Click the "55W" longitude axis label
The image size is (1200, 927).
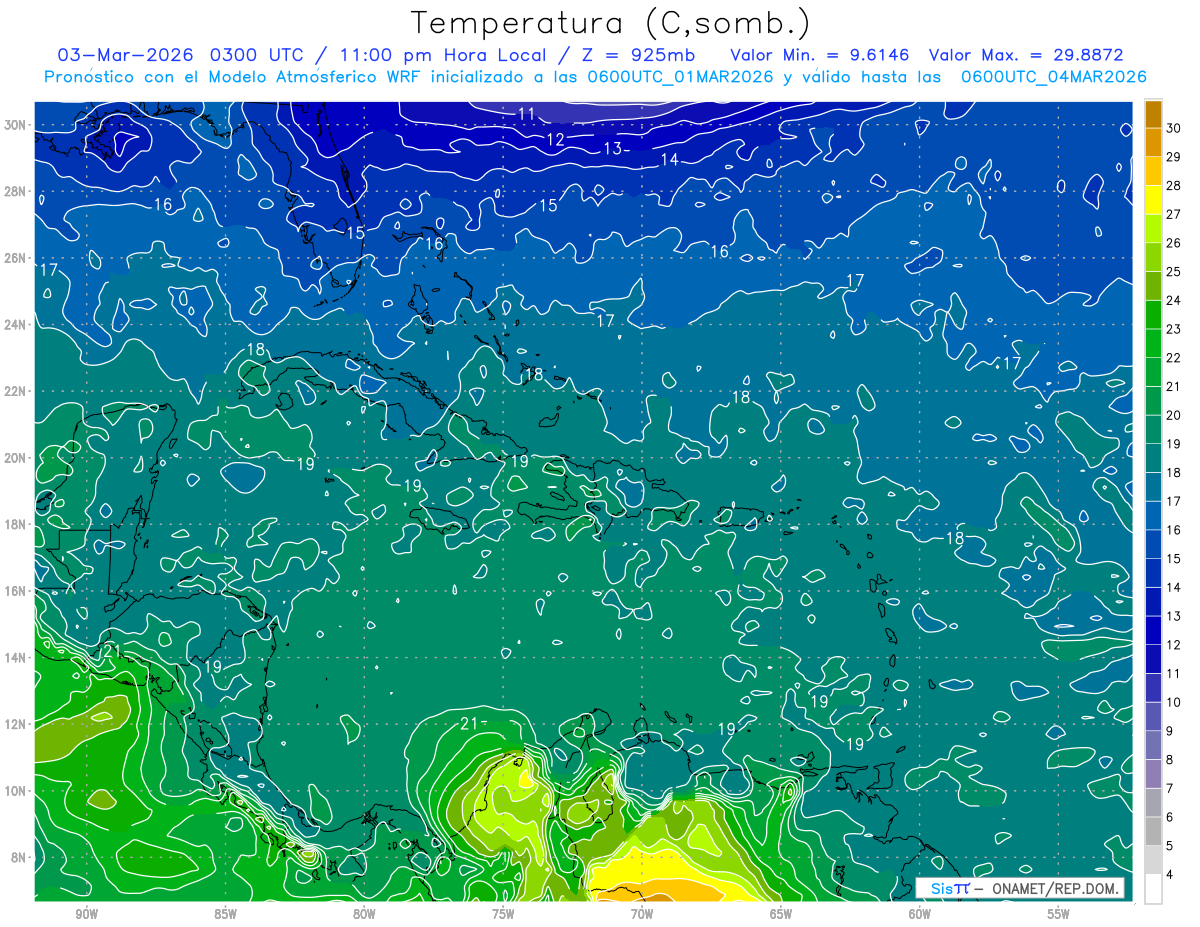(x=1059, y=914)
